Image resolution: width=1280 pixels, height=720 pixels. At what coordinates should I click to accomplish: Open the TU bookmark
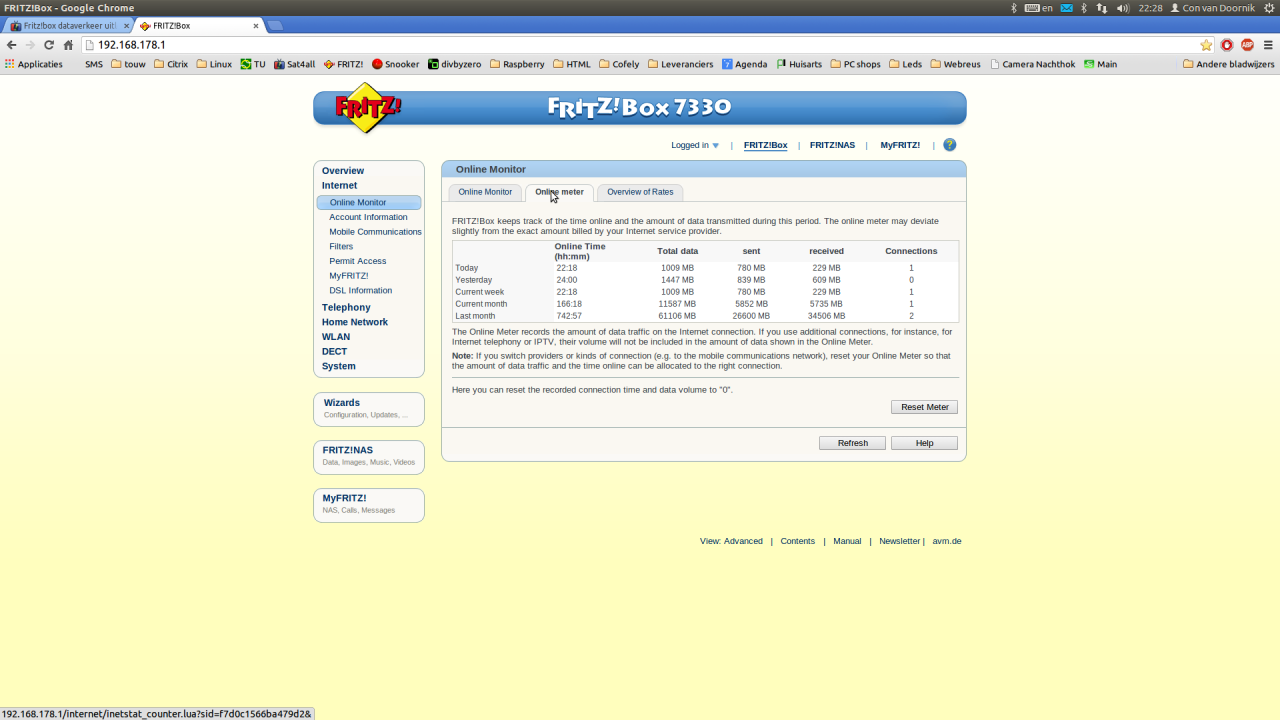pos(253,64)
